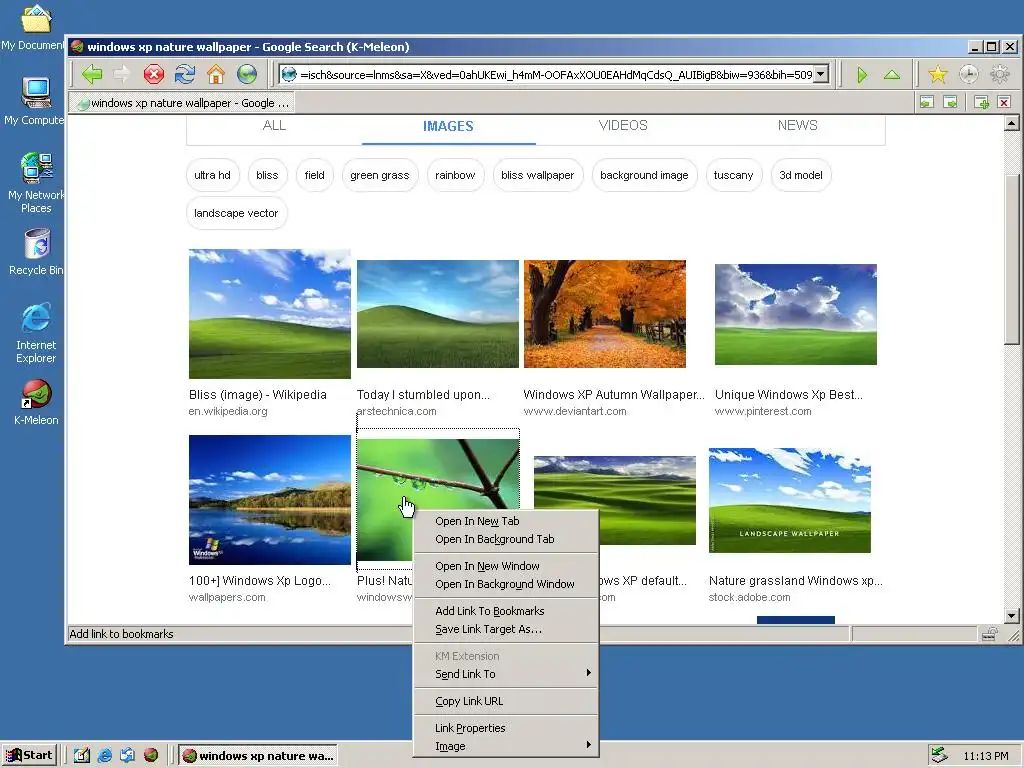This screenshot has height=768, width=1024.
Task: Select Copy Link URL
Action: (507, 701)
